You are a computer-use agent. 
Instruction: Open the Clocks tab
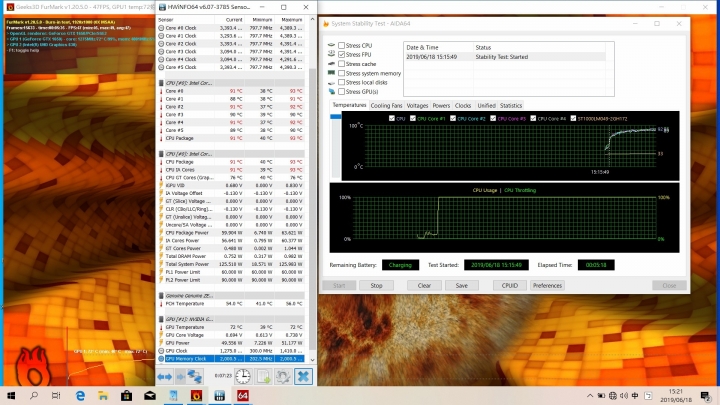[x=463, y=106]
